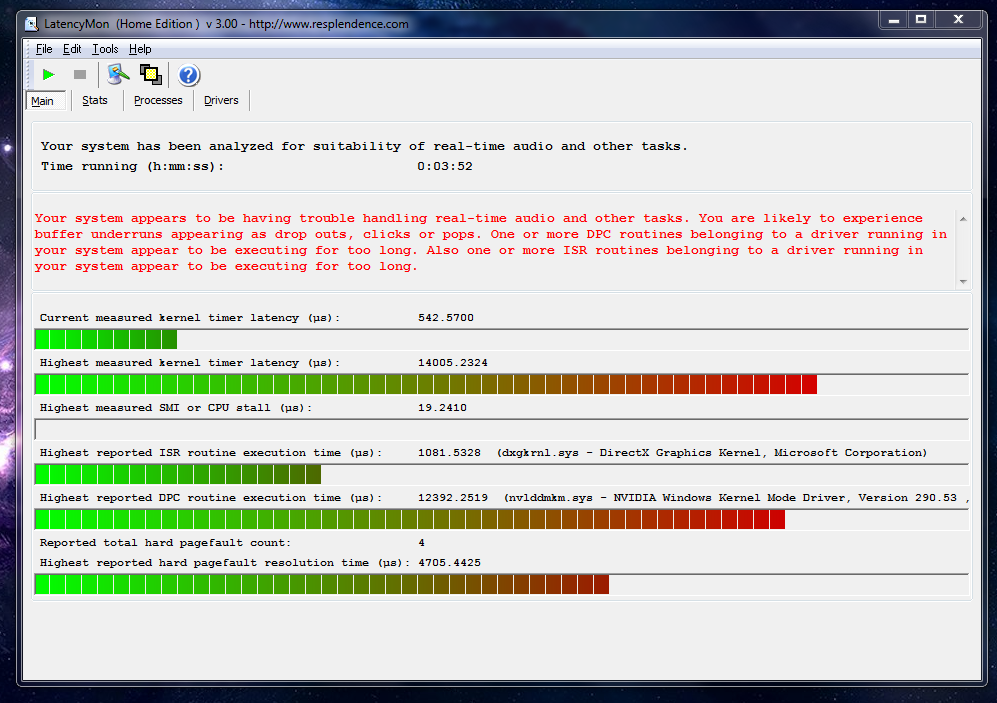Image resolution: width=997 pixels, height=703 pixels.
Task: Open the options toolbar icon with the wrench
Action: (118, 75)
